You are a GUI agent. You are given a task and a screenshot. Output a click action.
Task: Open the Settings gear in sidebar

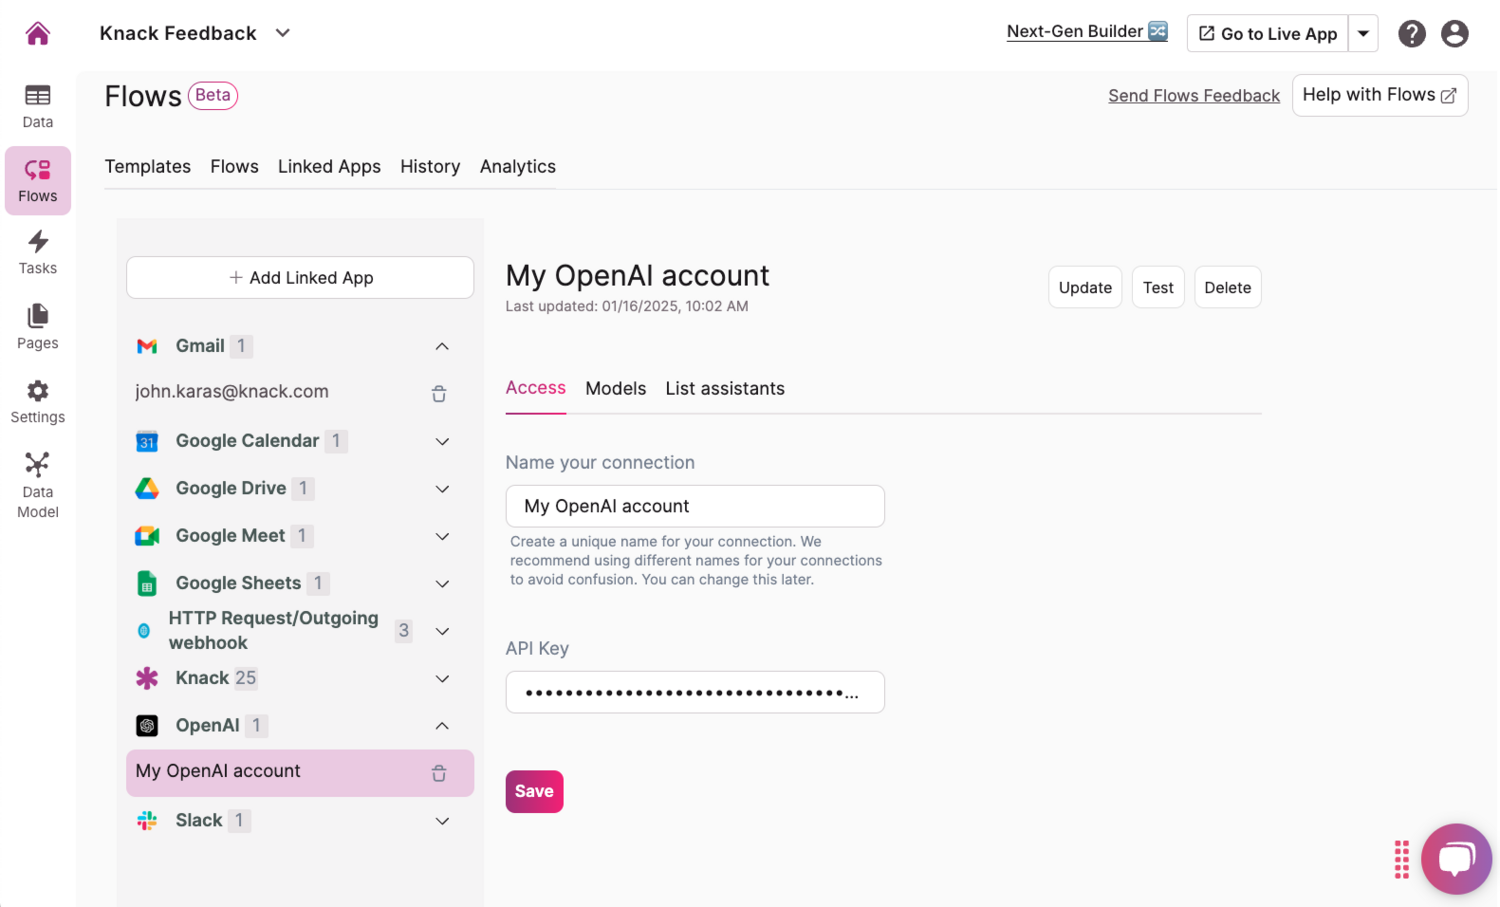coord(38,401)
